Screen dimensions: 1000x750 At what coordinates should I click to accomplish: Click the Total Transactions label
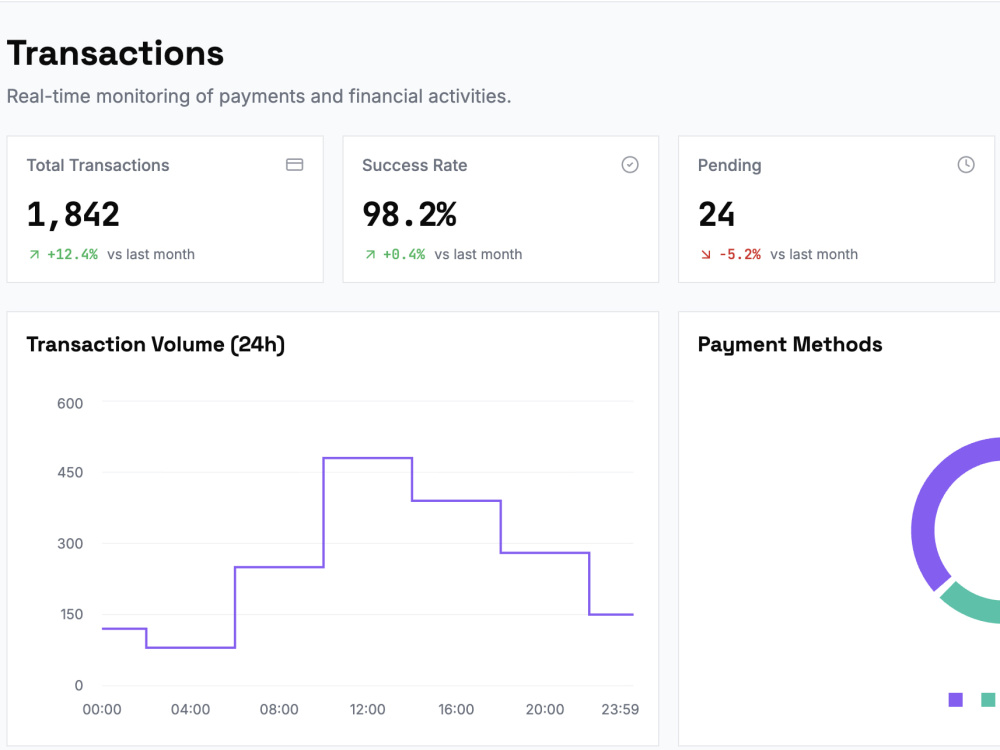point(98,165)
